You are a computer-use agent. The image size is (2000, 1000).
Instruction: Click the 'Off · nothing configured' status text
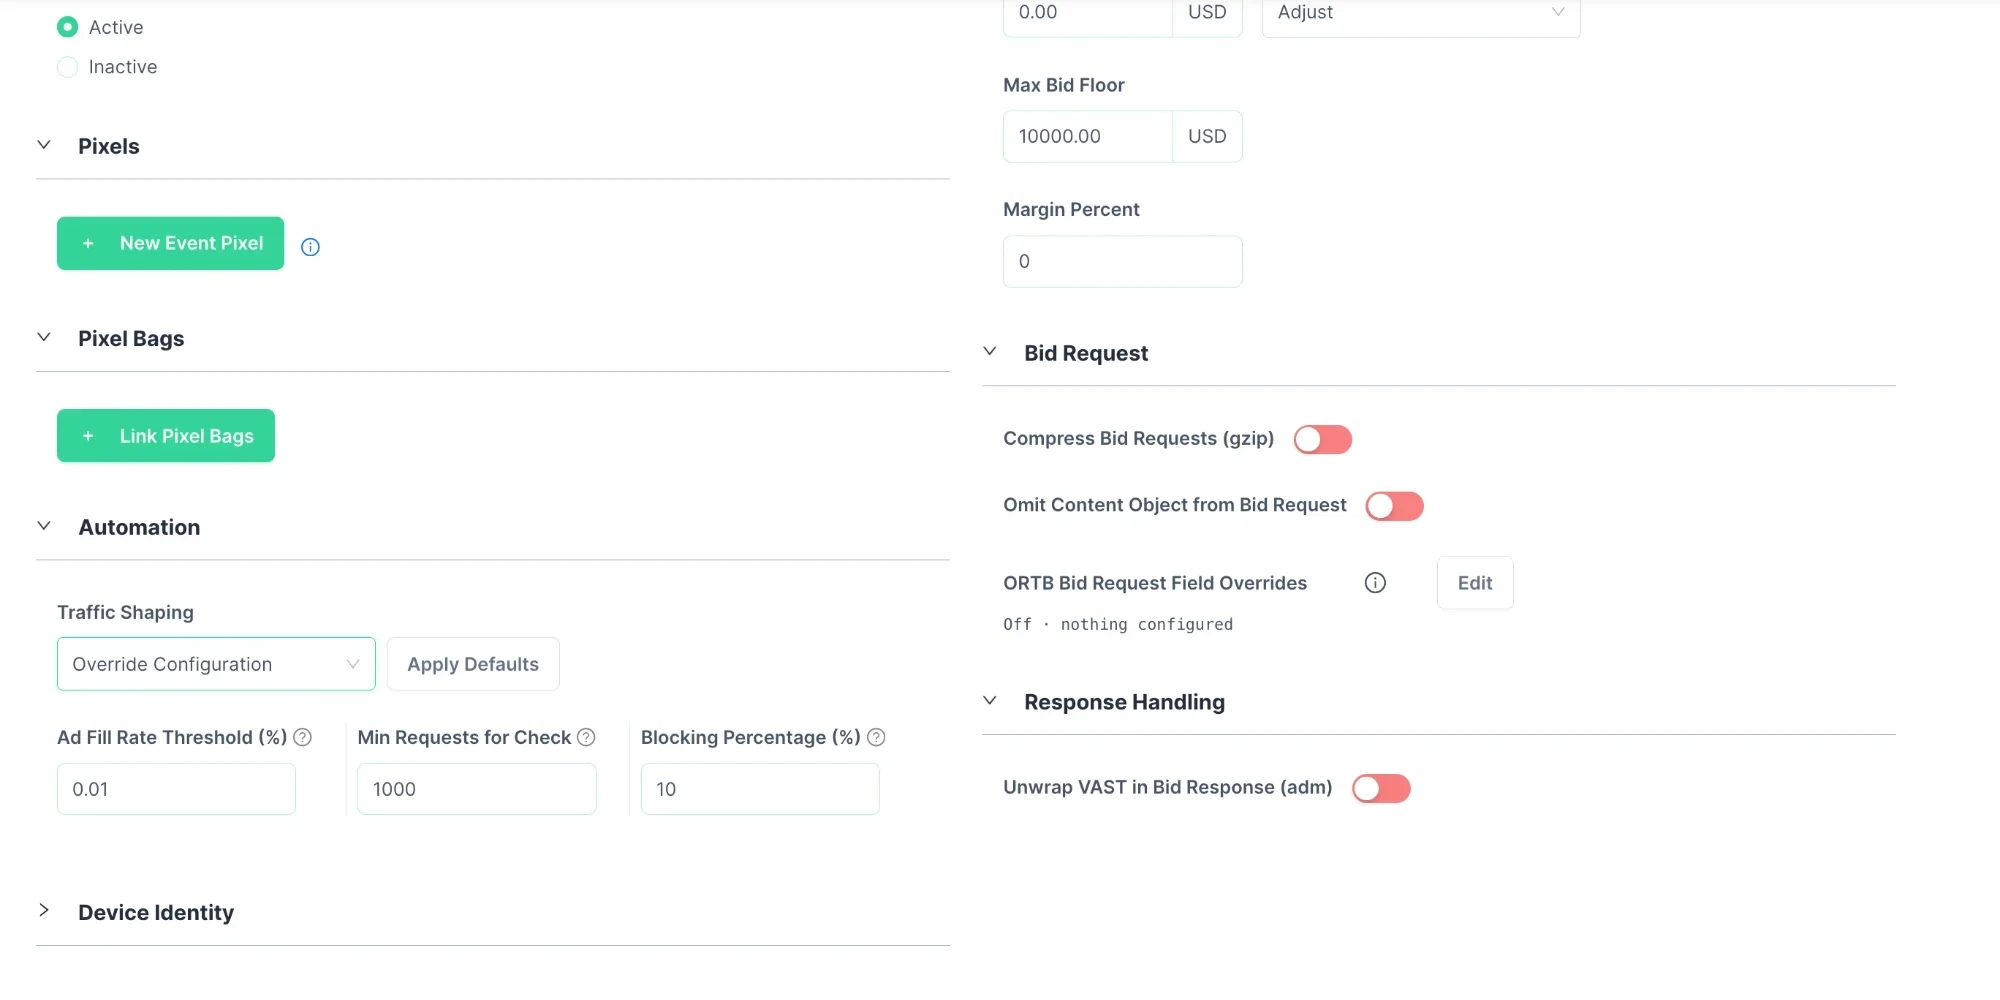pos(1118,624)
